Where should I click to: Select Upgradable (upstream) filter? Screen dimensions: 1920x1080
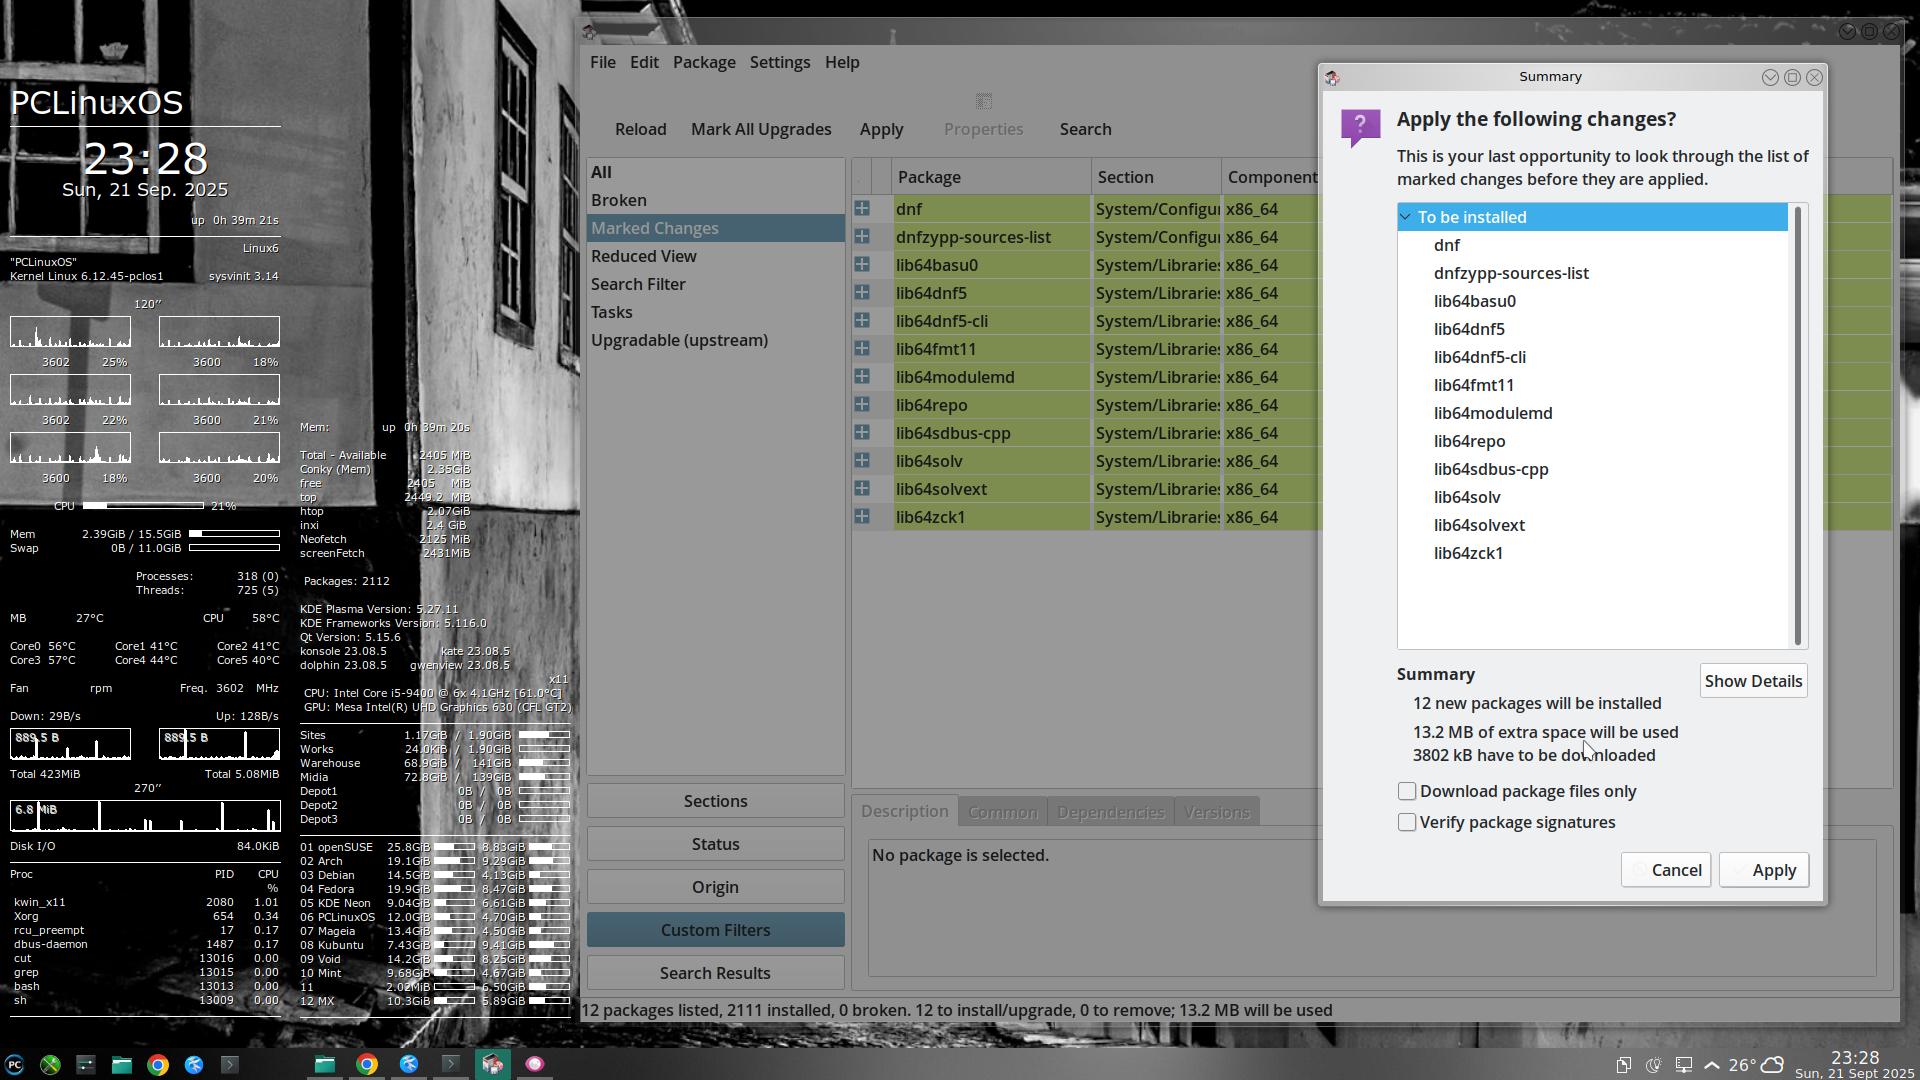(679, 340)
